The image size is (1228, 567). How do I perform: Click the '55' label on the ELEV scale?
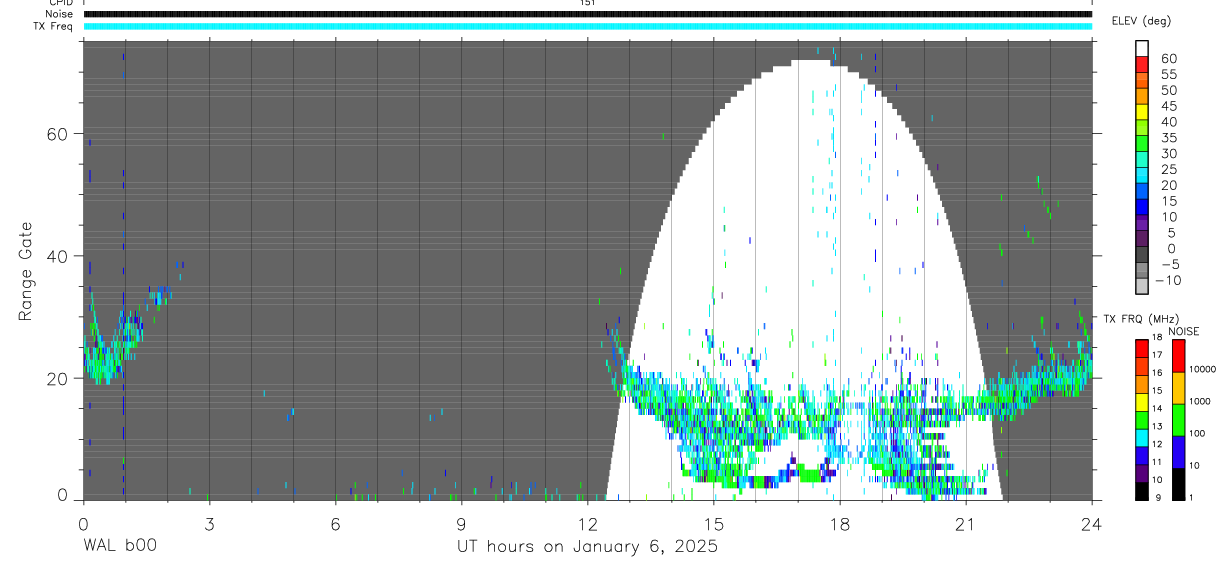click(1169, 74)
